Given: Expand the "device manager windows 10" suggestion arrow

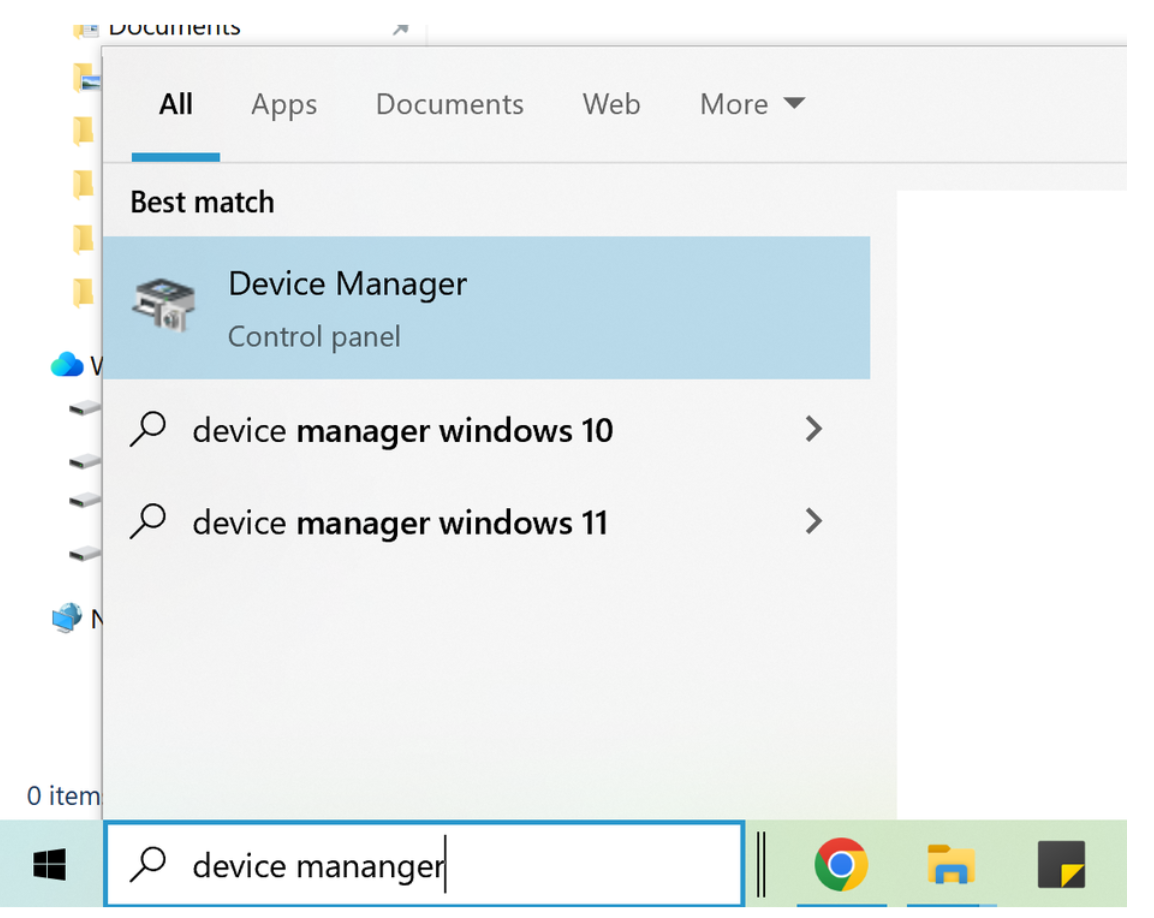Looking at the screenshot, I should pyautogui.click(x=813, y=430).
